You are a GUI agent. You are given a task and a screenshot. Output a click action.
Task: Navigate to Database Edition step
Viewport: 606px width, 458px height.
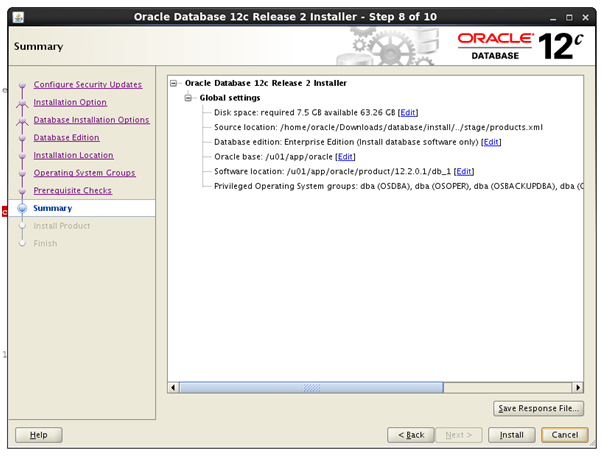(66, 138)
